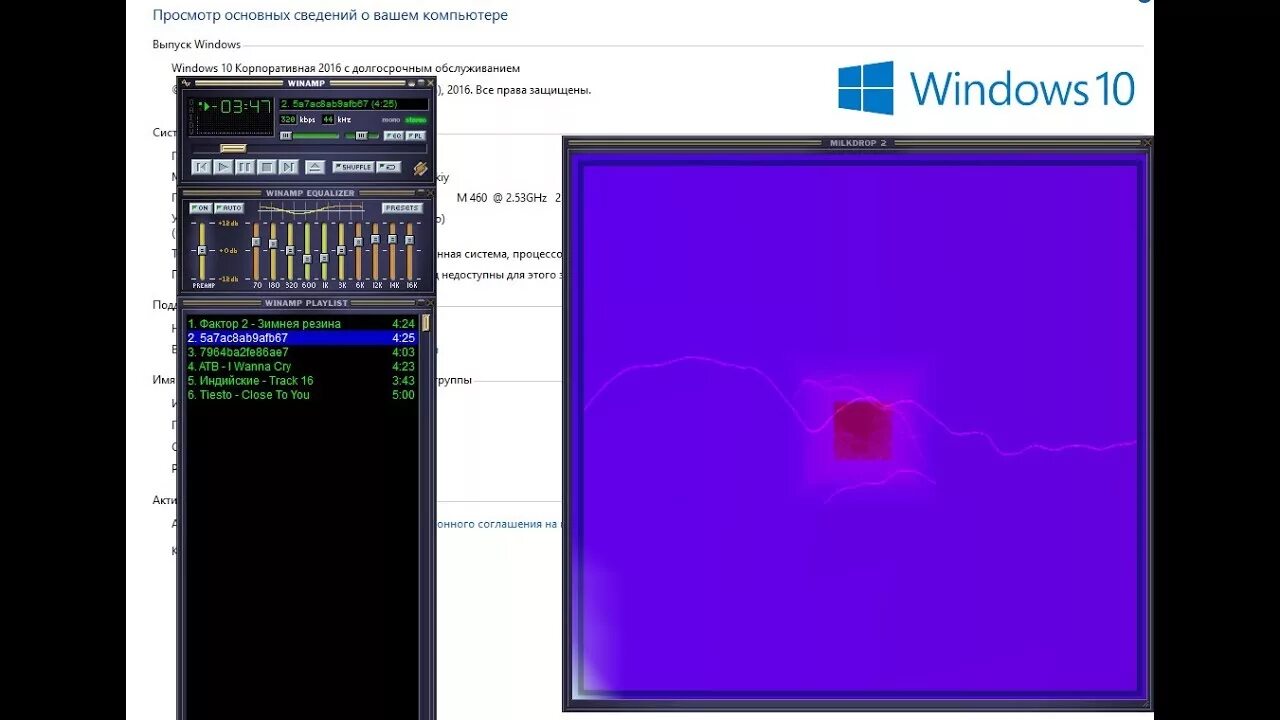Click the 70 Hz equalizer band slider
1280x720 pixels.
tap(256, 250)
